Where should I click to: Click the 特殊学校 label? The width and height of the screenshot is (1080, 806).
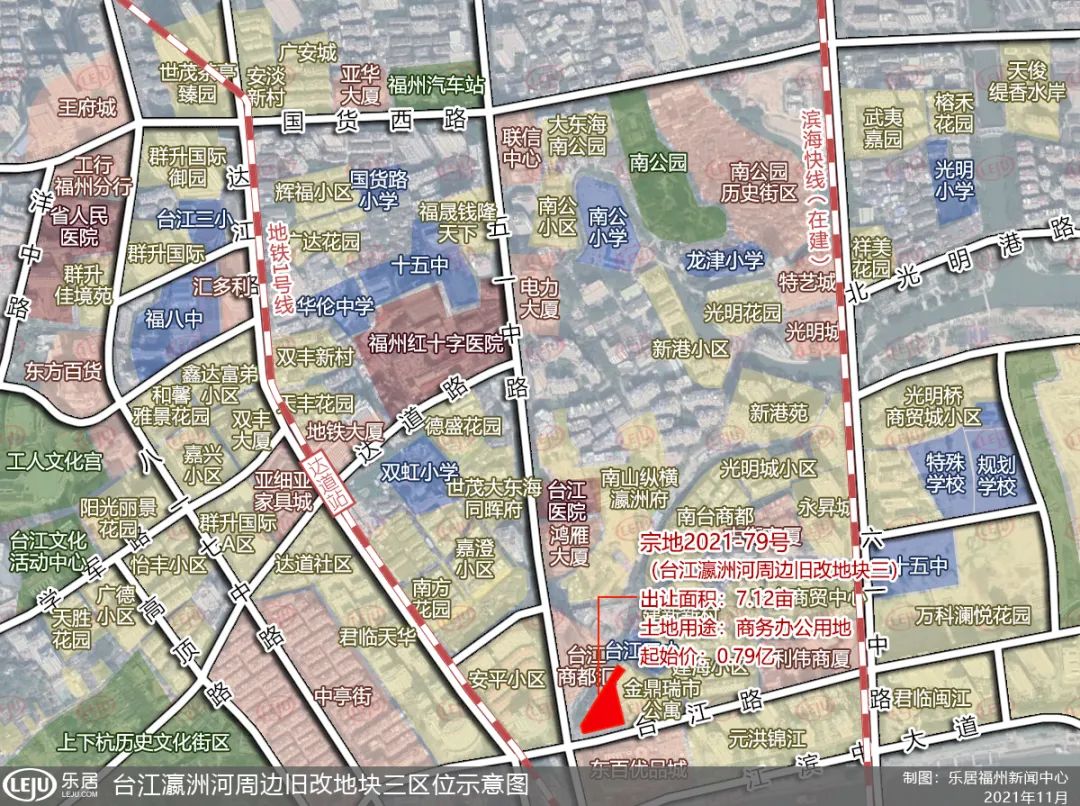coord(946,473)
